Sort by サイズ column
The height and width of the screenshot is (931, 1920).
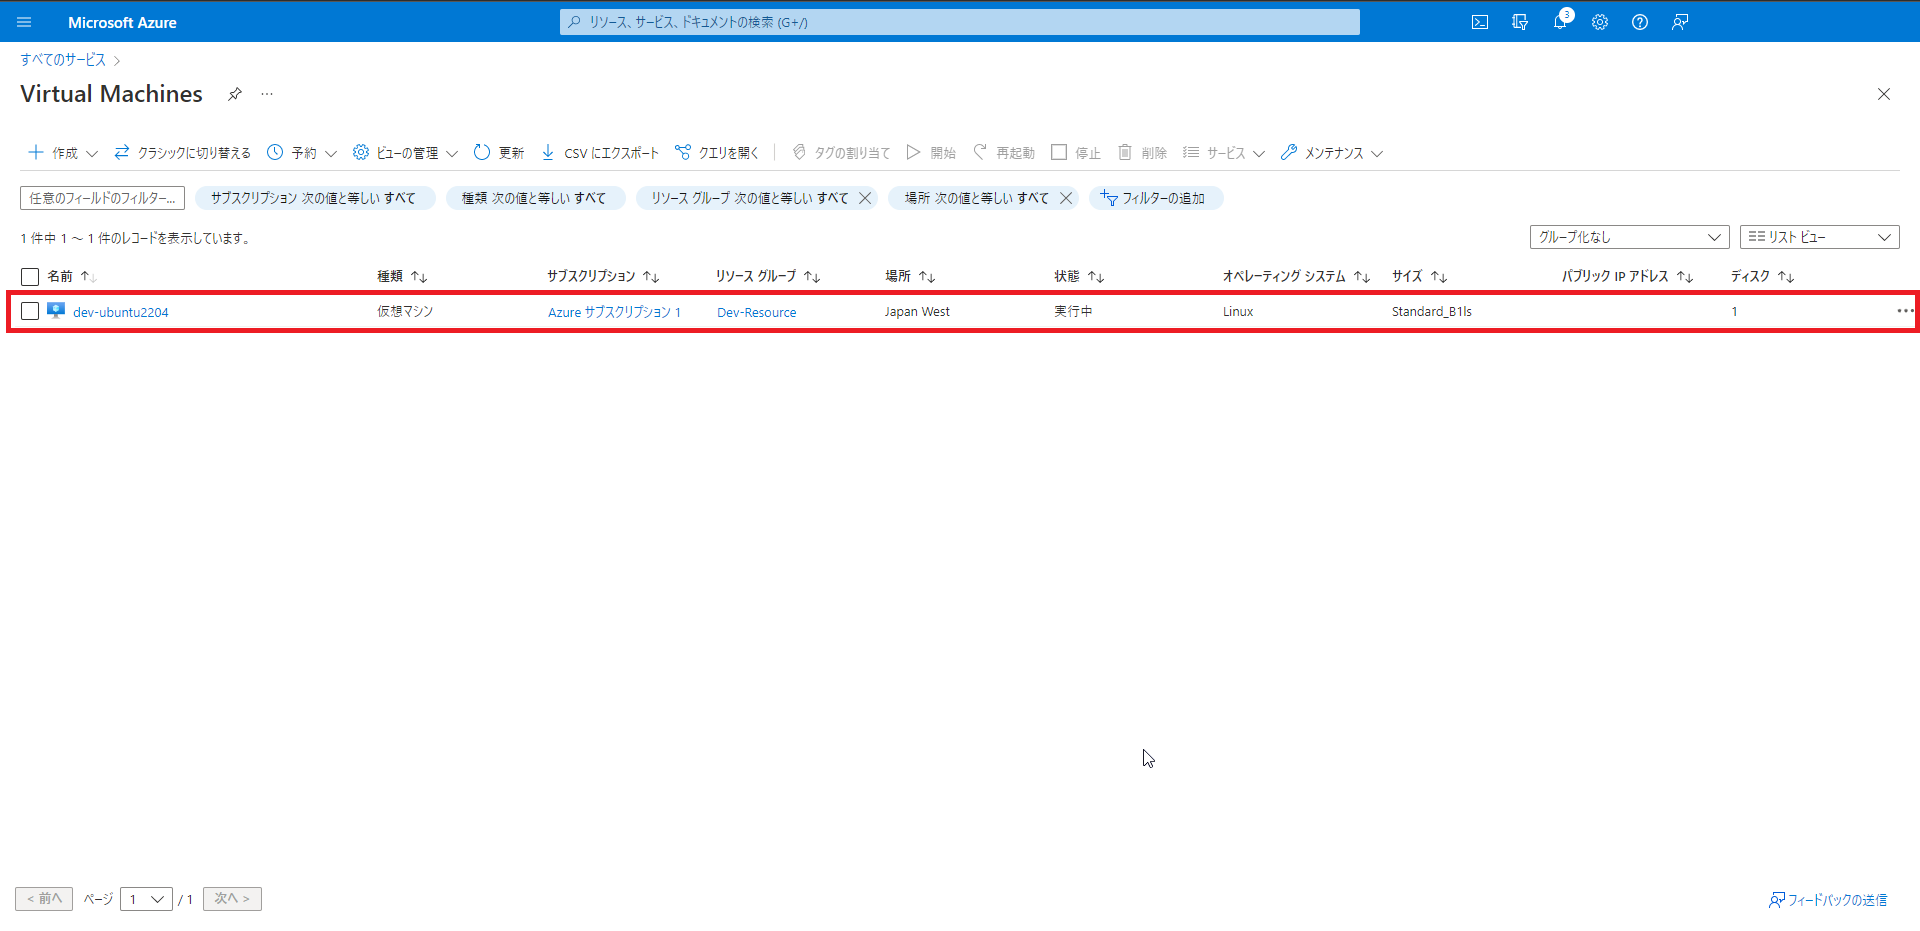click(1419, 276)
